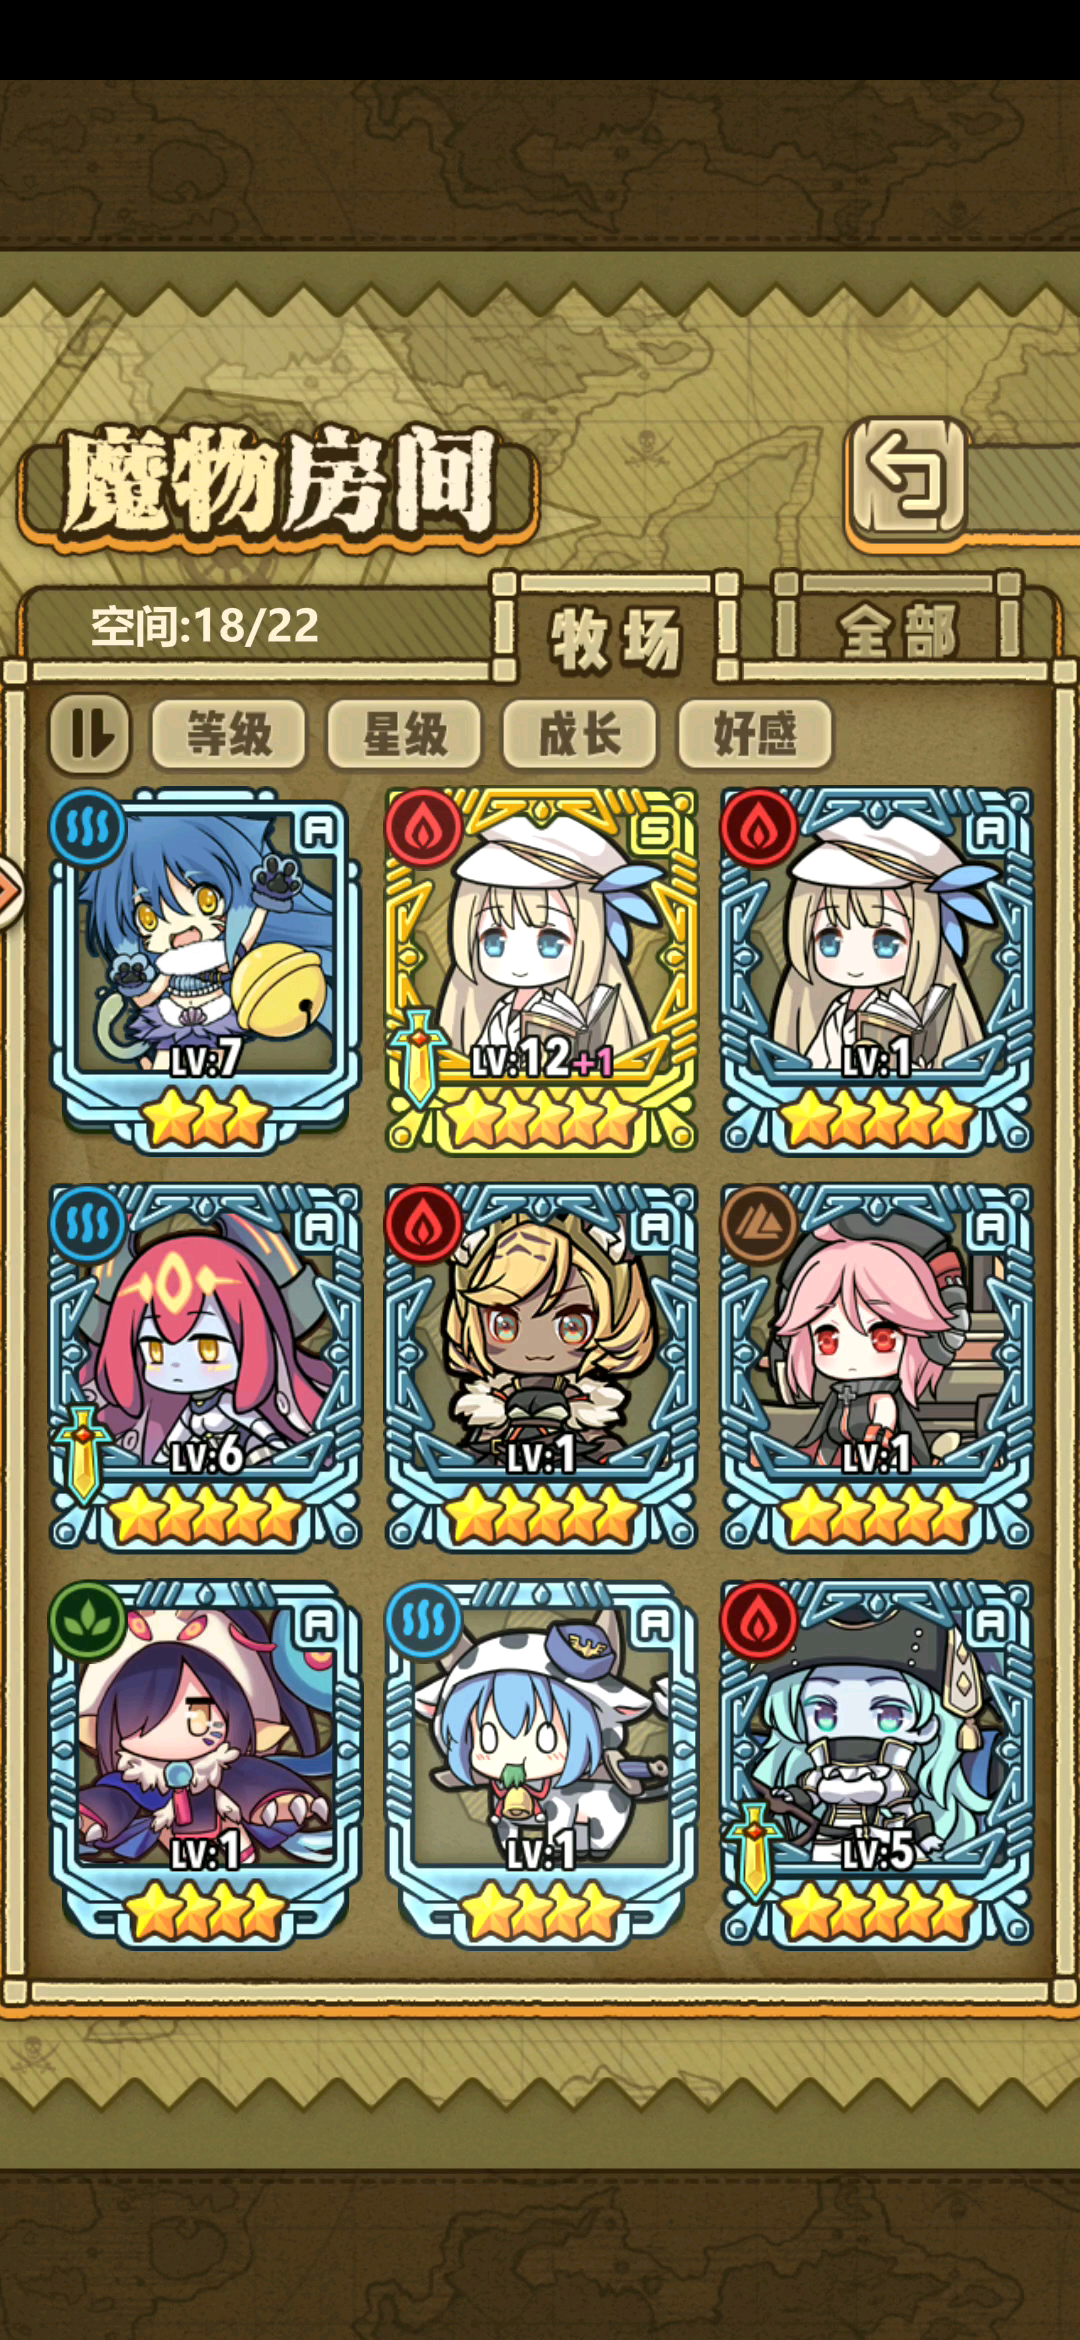The width and height of the screenshot is (1080, 2340).
Task: Select the golden S-rank LV:12 monster card
Action: pyautogui.click(x=541, y=971)
